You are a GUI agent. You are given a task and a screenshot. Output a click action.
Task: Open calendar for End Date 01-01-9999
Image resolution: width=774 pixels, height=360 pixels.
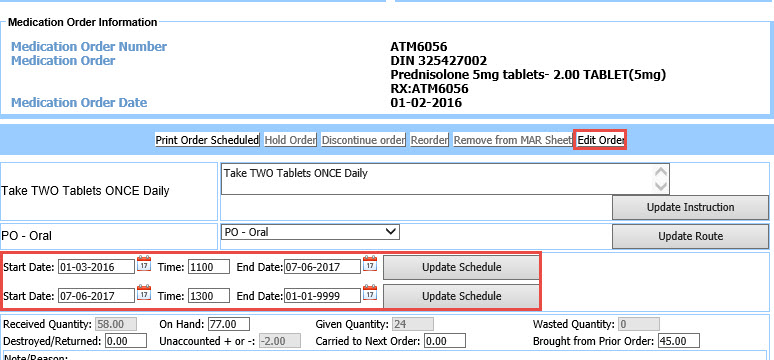click(x=370, y=292)
